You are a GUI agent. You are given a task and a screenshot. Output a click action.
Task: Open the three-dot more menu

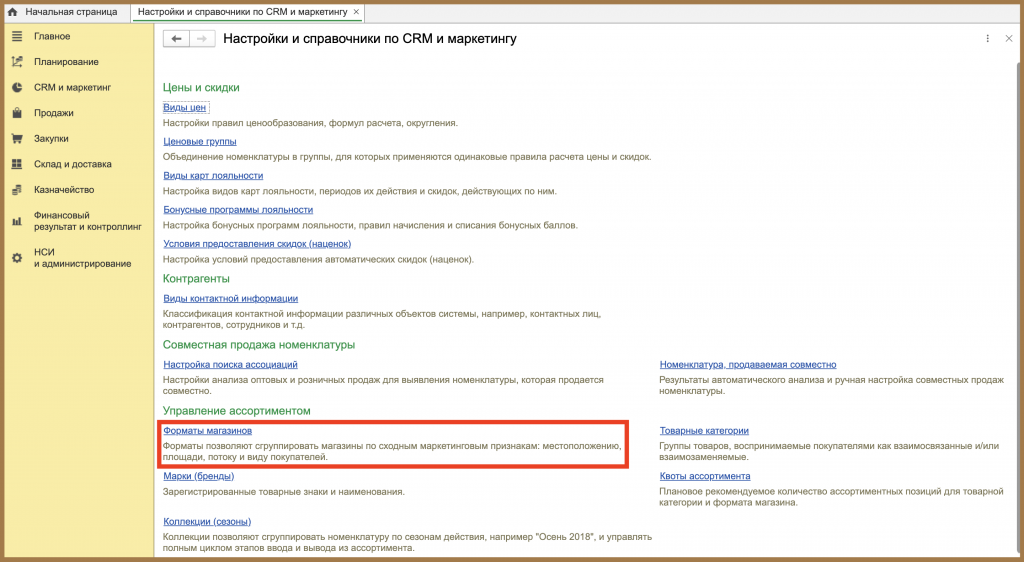point(987,39)
